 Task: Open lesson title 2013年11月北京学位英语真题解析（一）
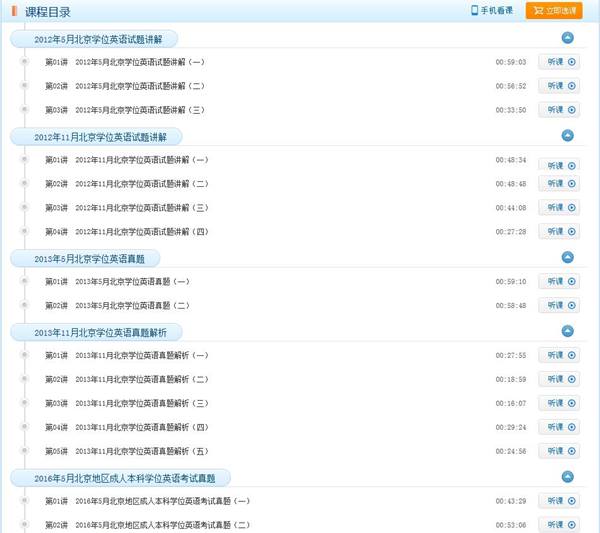coord(142,355)
